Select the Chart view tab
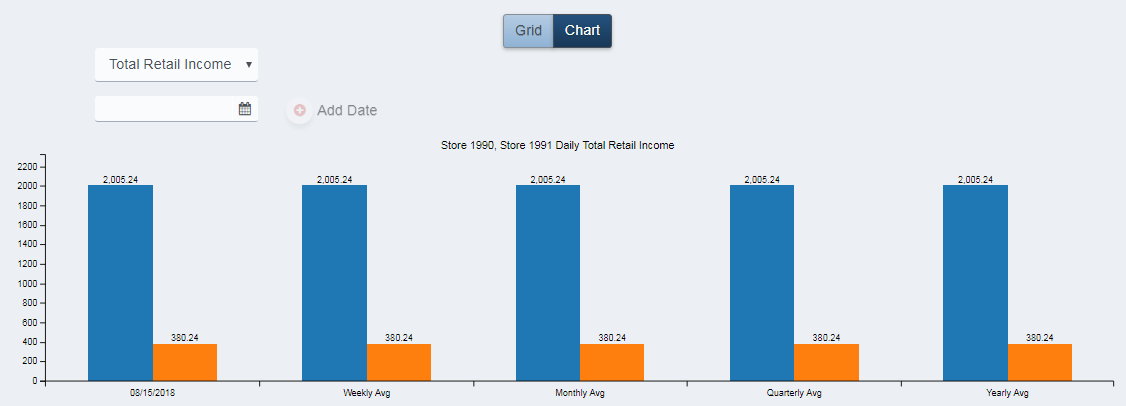Viewport: 1126px width, 406px height. pos(582,31)
